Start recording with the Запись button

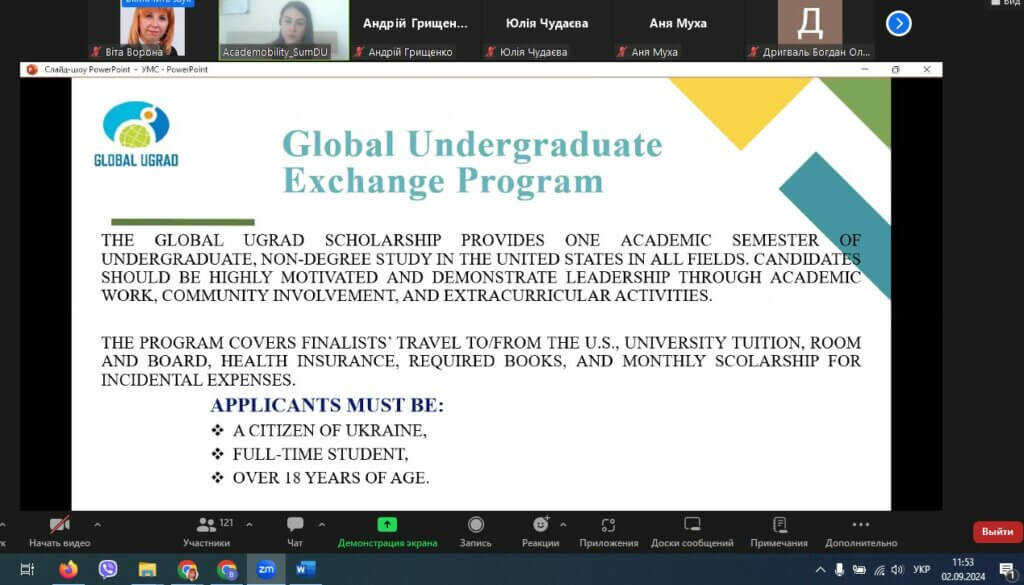pos(475,531)
